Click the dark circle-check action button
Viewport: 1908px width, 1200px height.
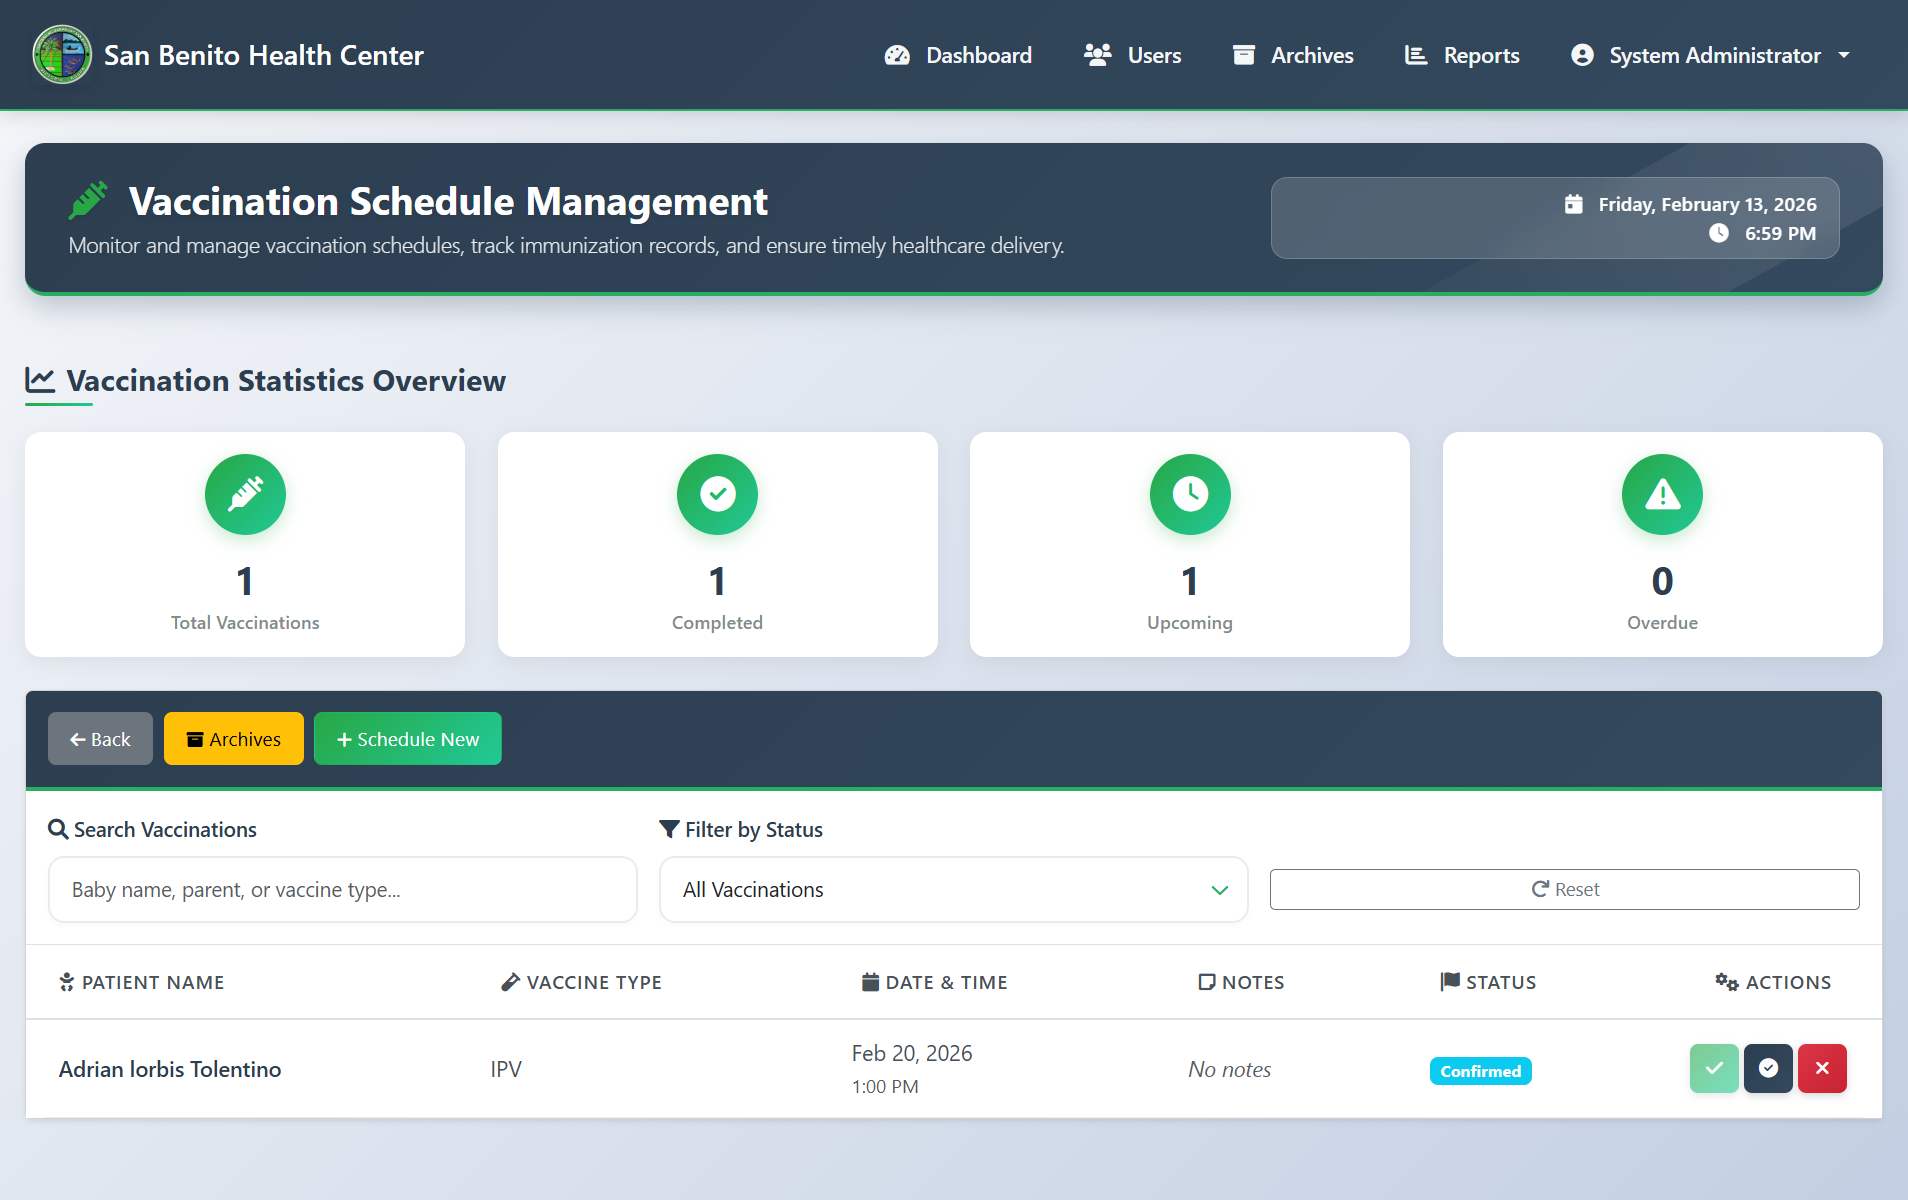click(x=1768, y=1068)
